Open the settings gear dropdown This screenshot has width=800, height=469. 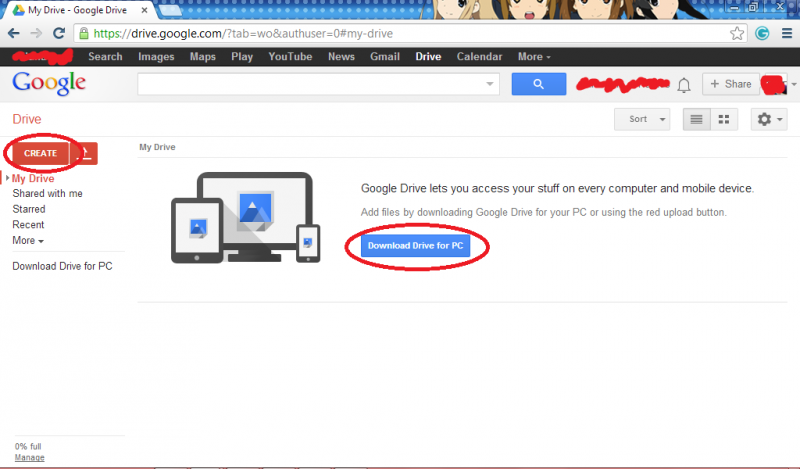(769, 119)
